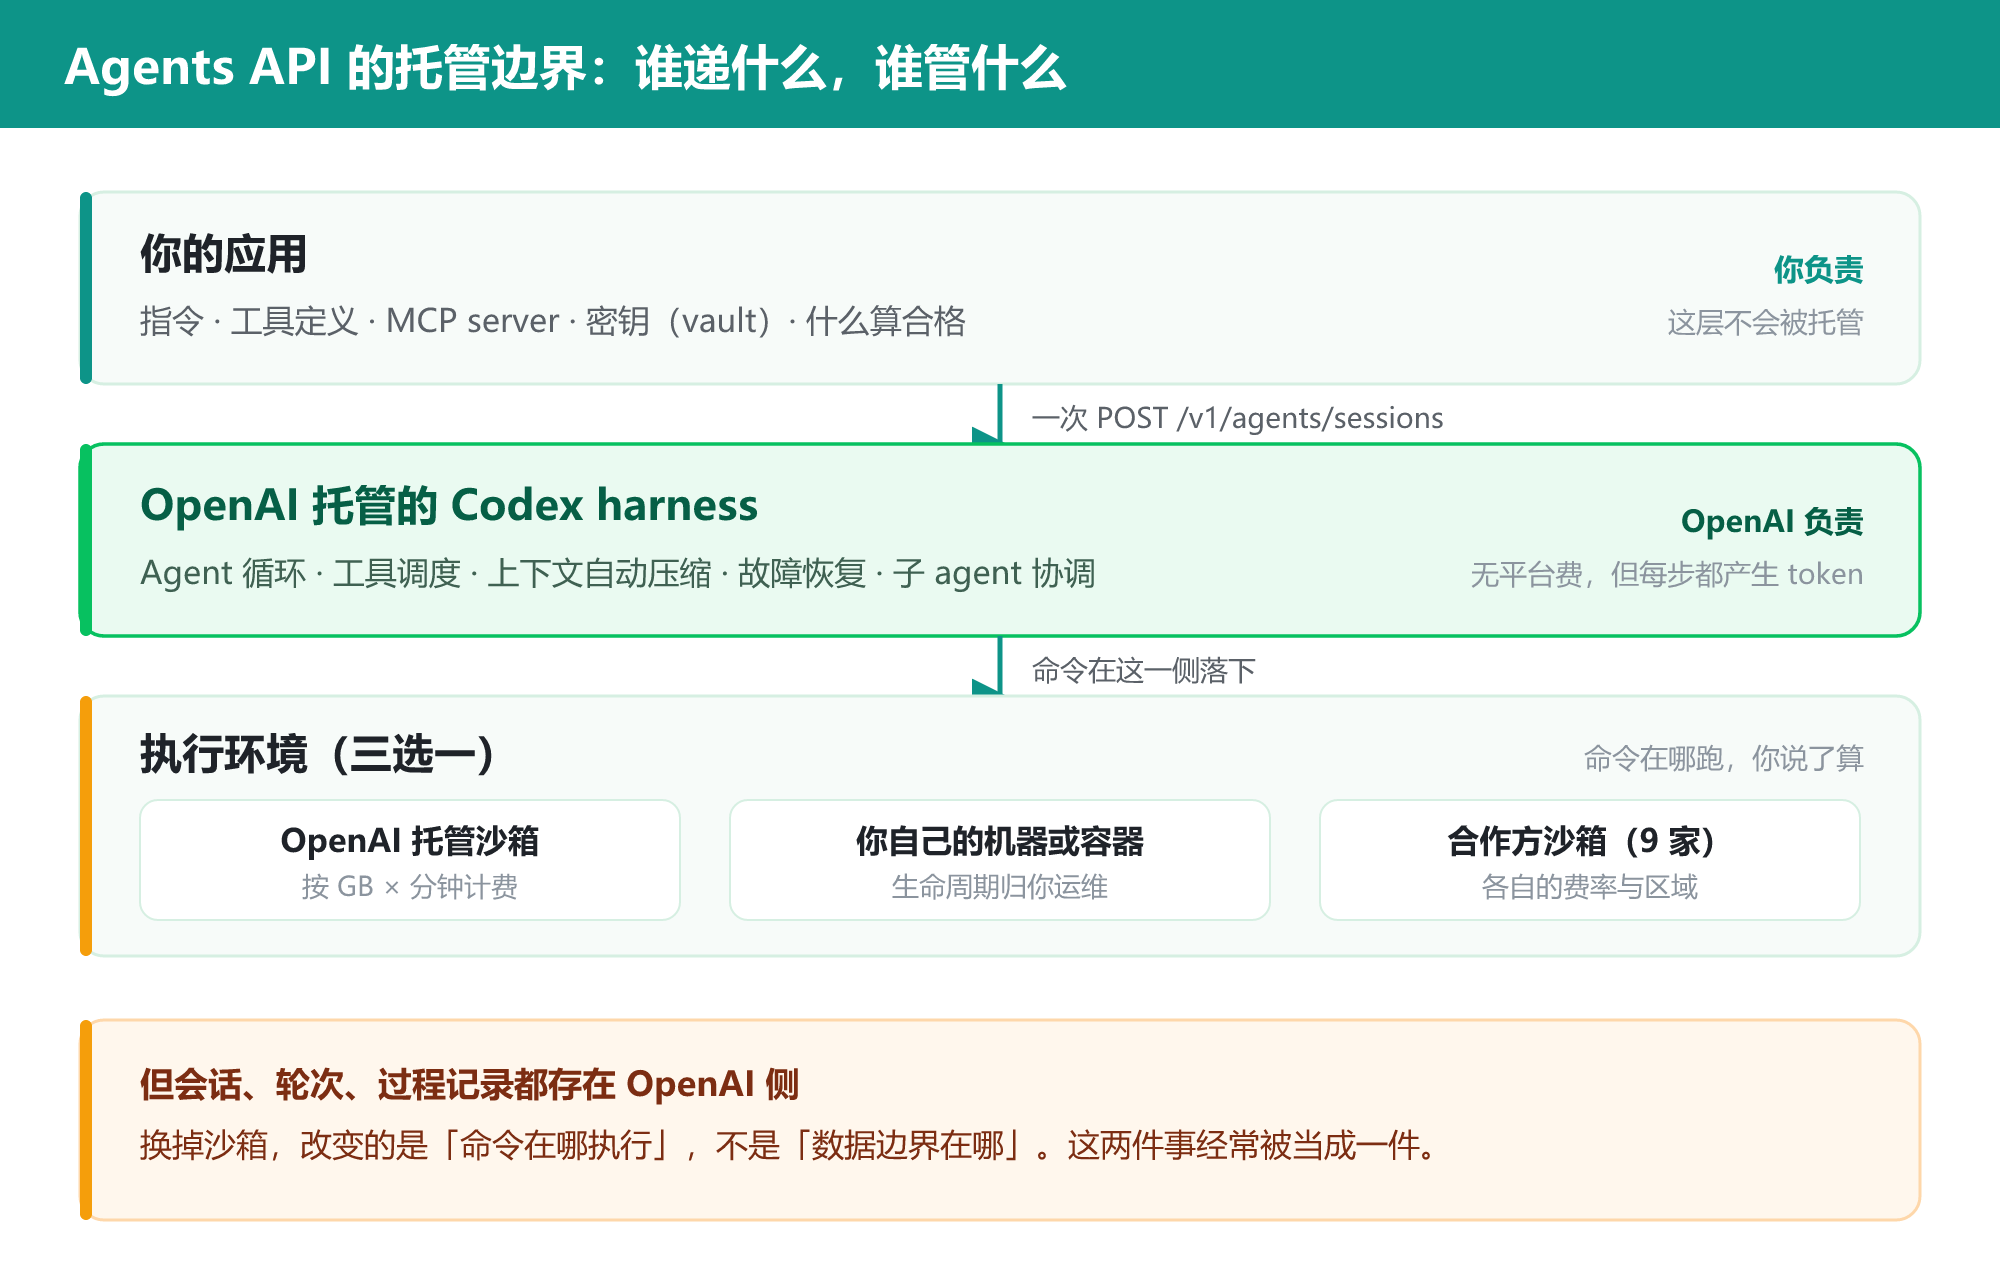Select the '你自己的机器或容器' card title
2000x1280 pixels.
click(x=1000, y=841)
